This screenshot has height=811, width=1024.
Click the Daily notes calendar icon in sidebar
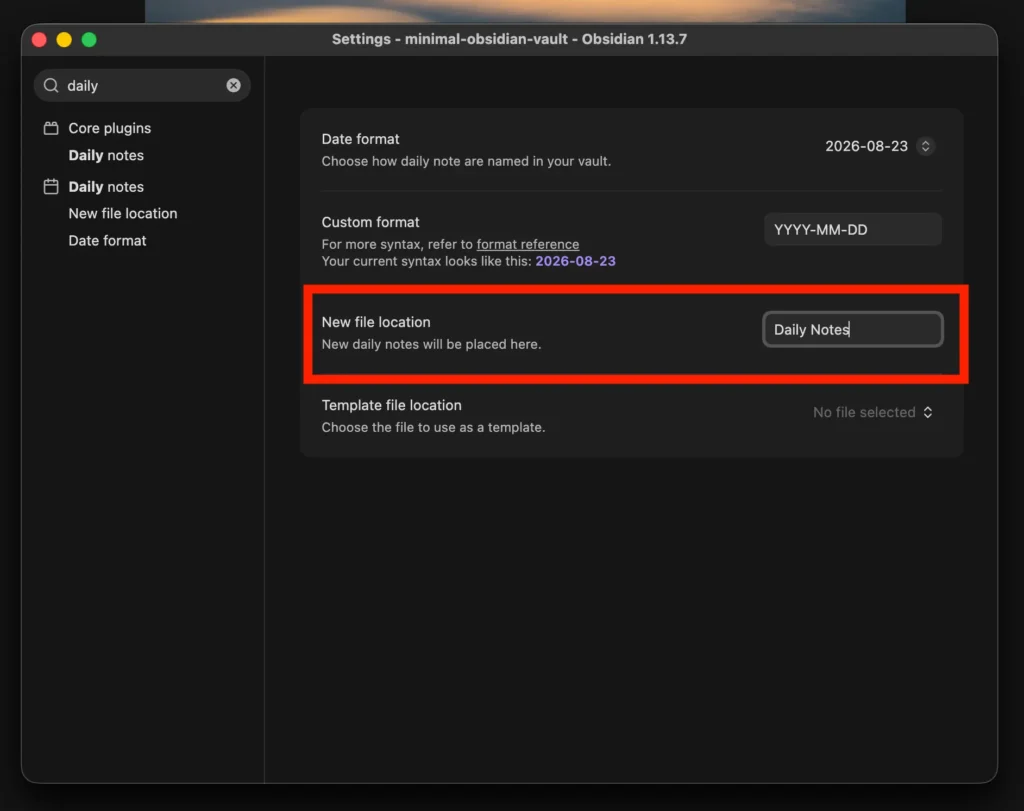coord(51,187)
